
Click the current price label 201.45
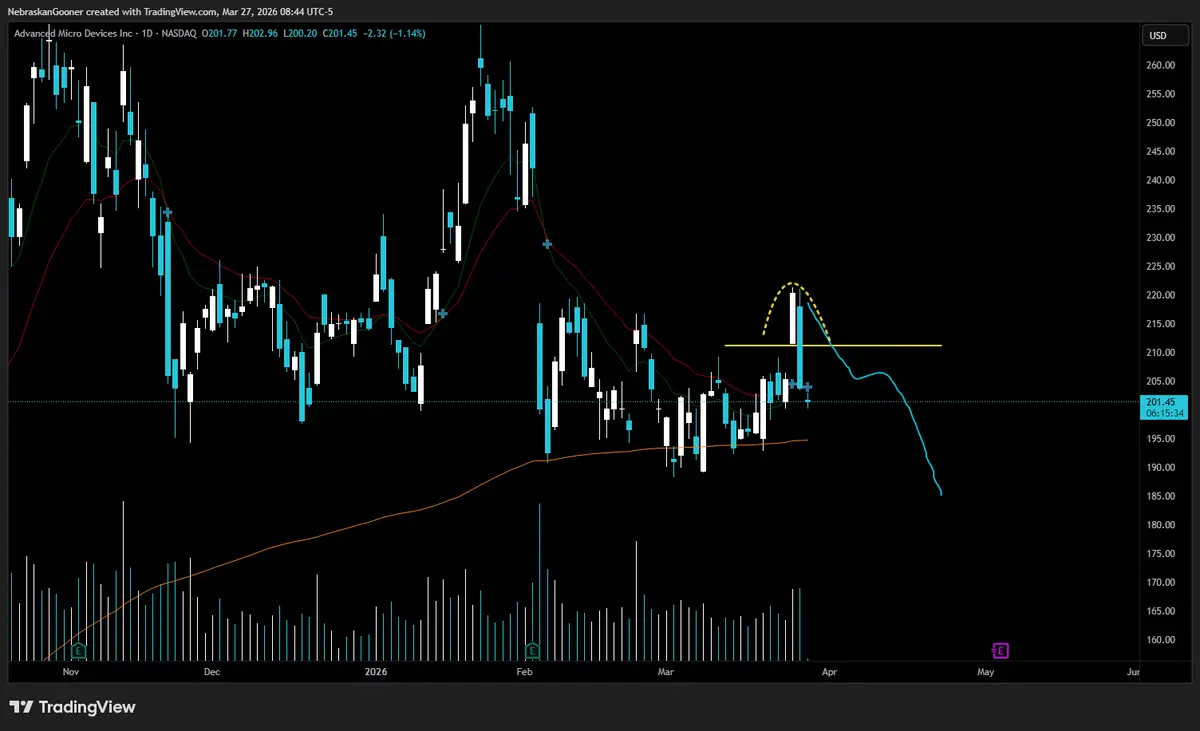(x=1163, y=401)
